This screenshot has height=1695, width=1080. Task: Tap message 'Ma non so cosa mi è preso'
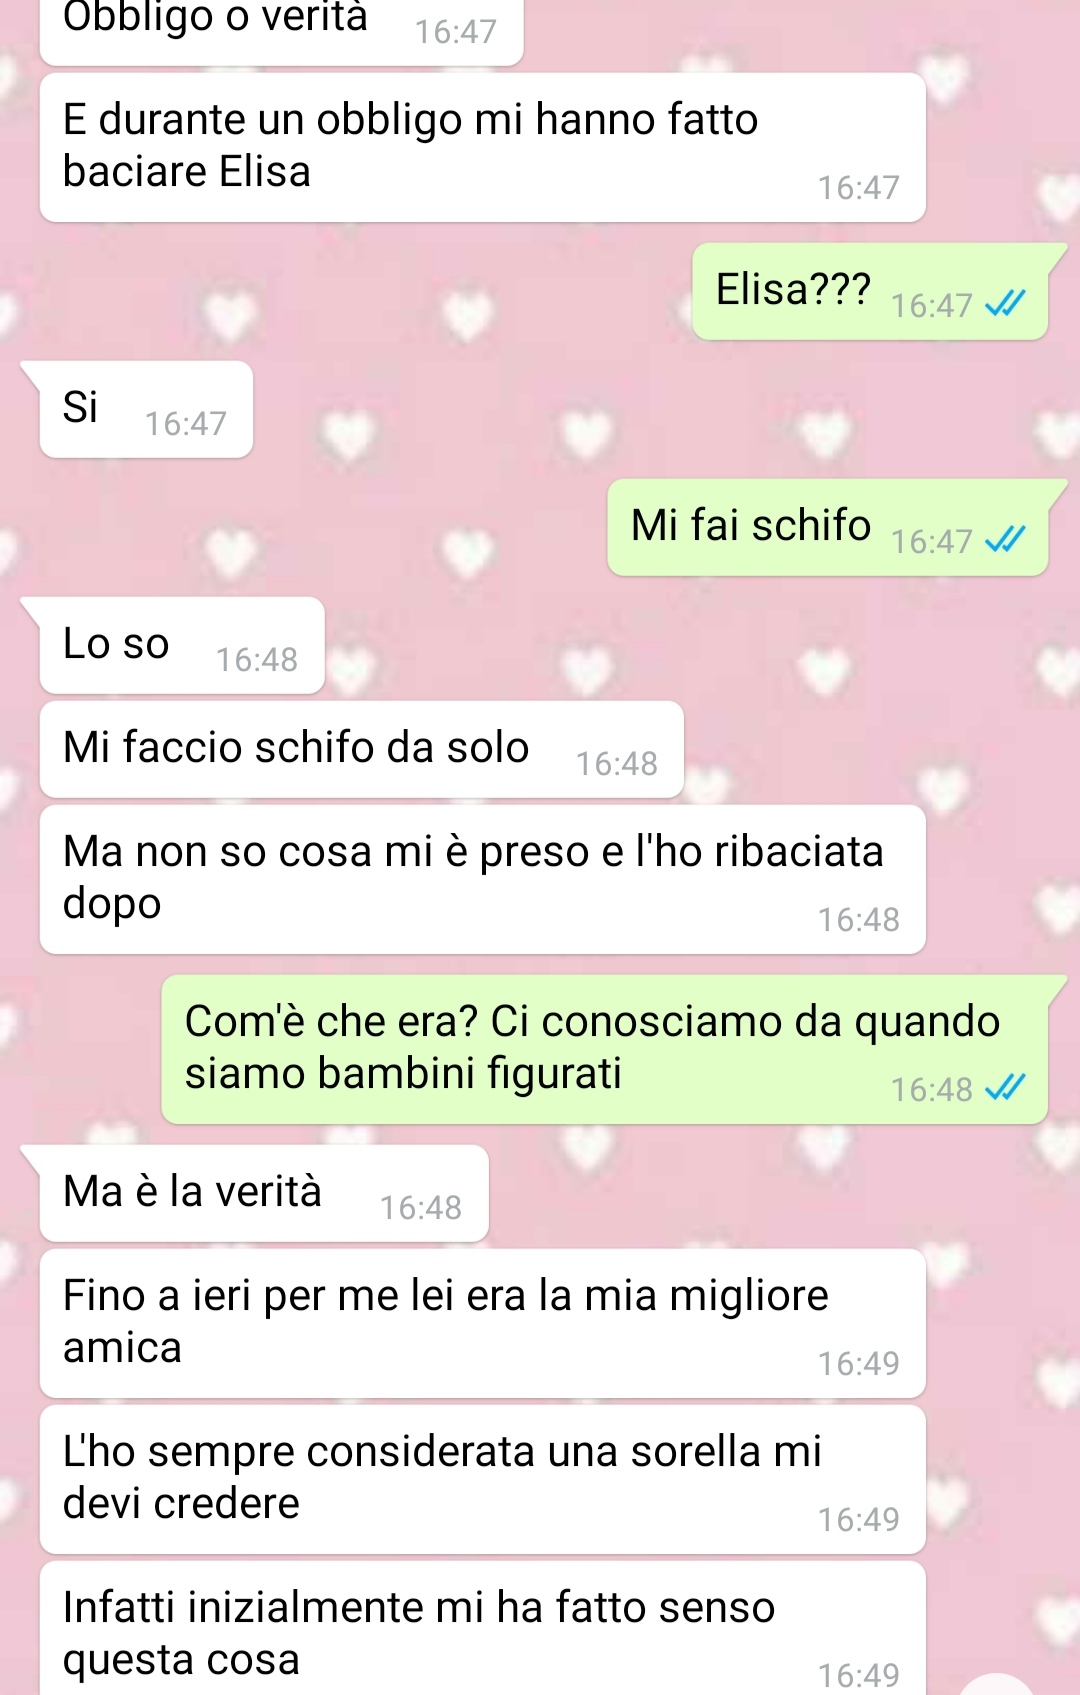(x=483, y=879)
